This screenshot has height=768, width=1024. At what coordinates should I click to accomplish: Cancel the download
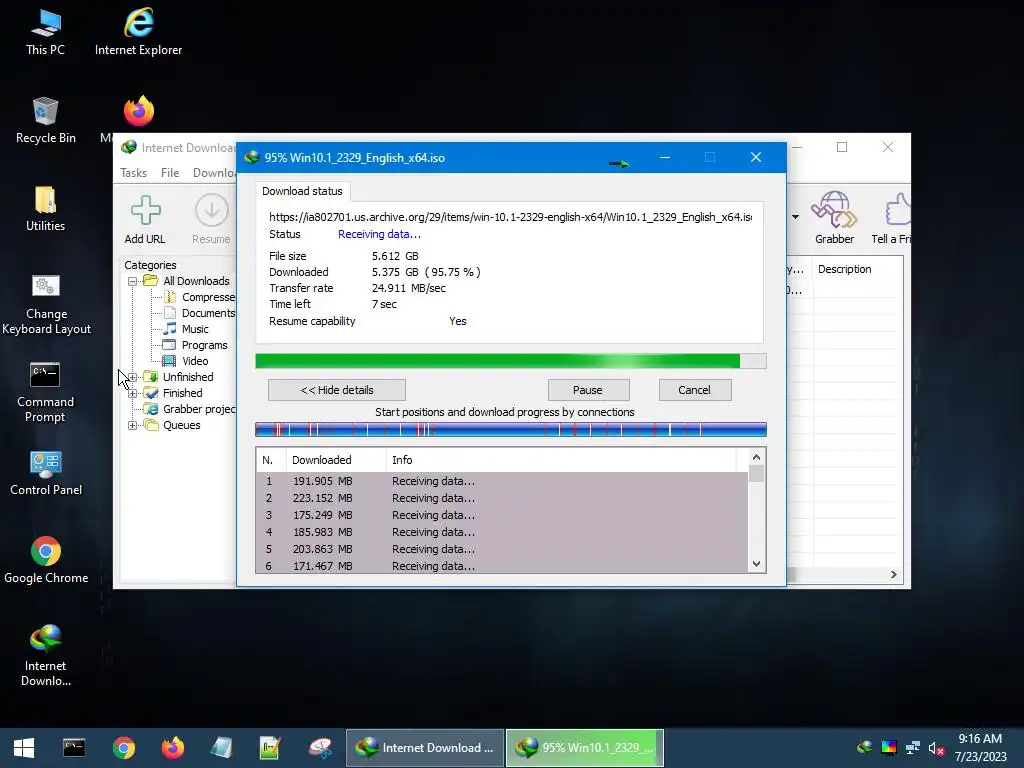pos(695,390)
